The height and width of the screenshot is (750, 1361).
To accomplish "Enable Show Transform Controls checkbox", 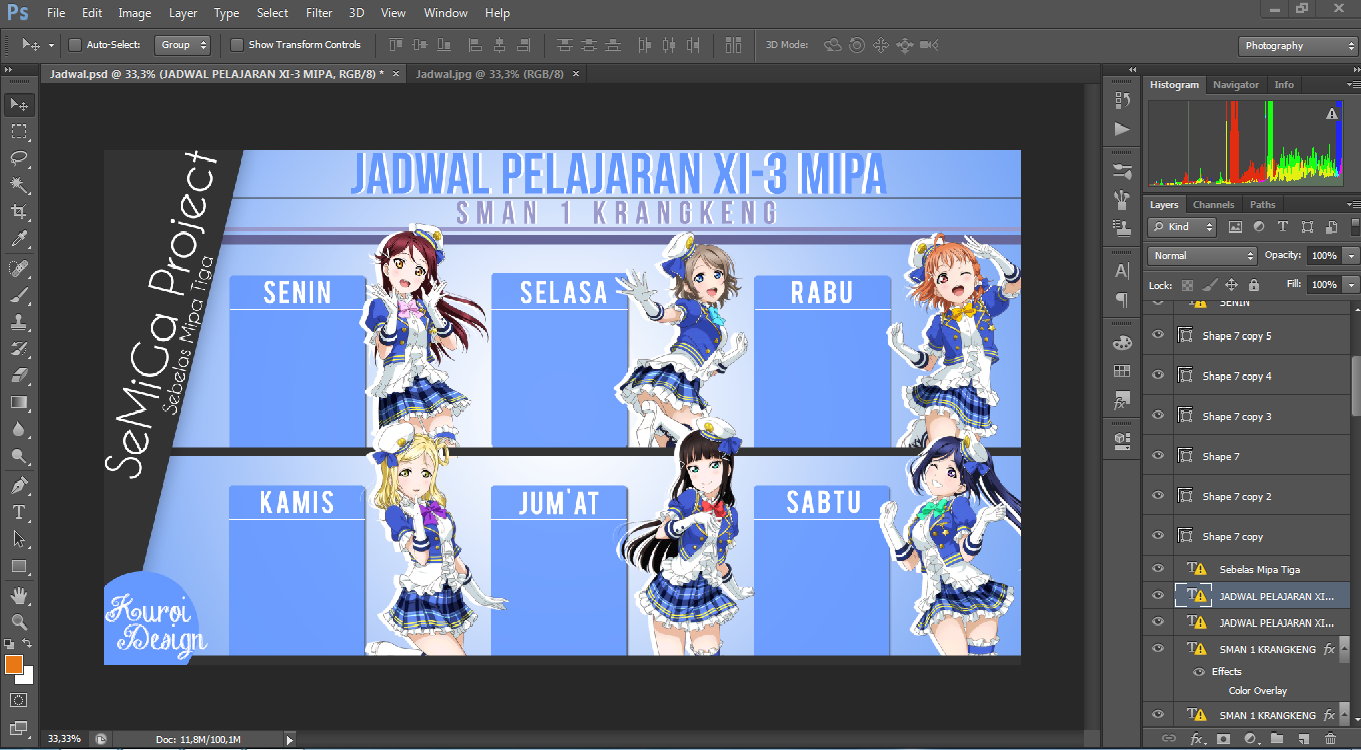I will click(237, 45).
